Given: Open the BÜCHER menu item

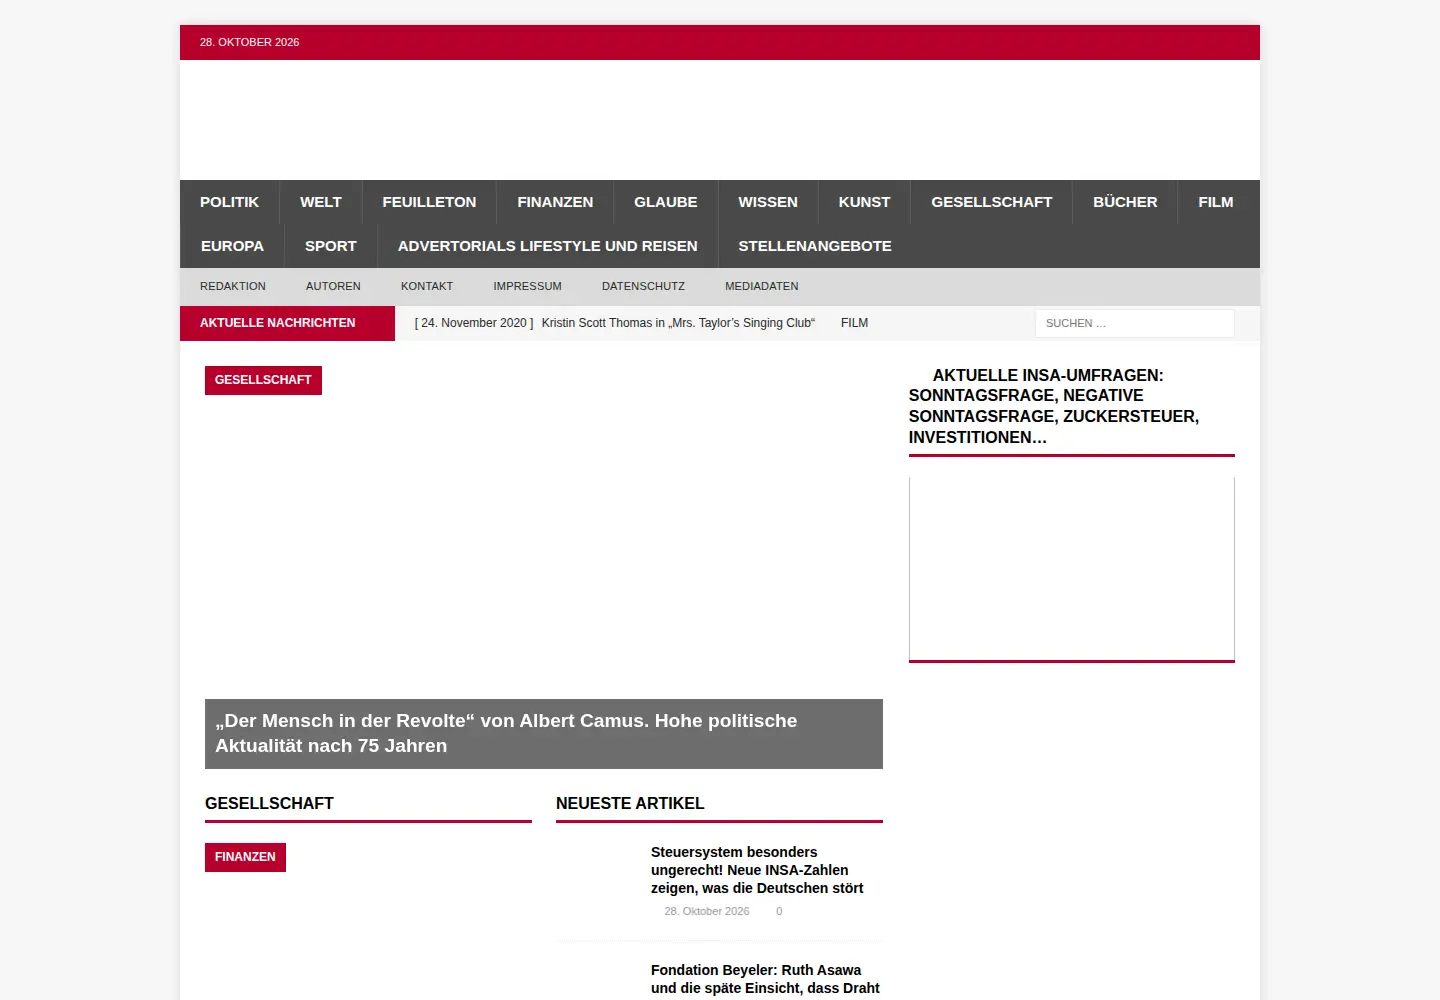Looking at the screenshot, I should (x=1125, y=202).
